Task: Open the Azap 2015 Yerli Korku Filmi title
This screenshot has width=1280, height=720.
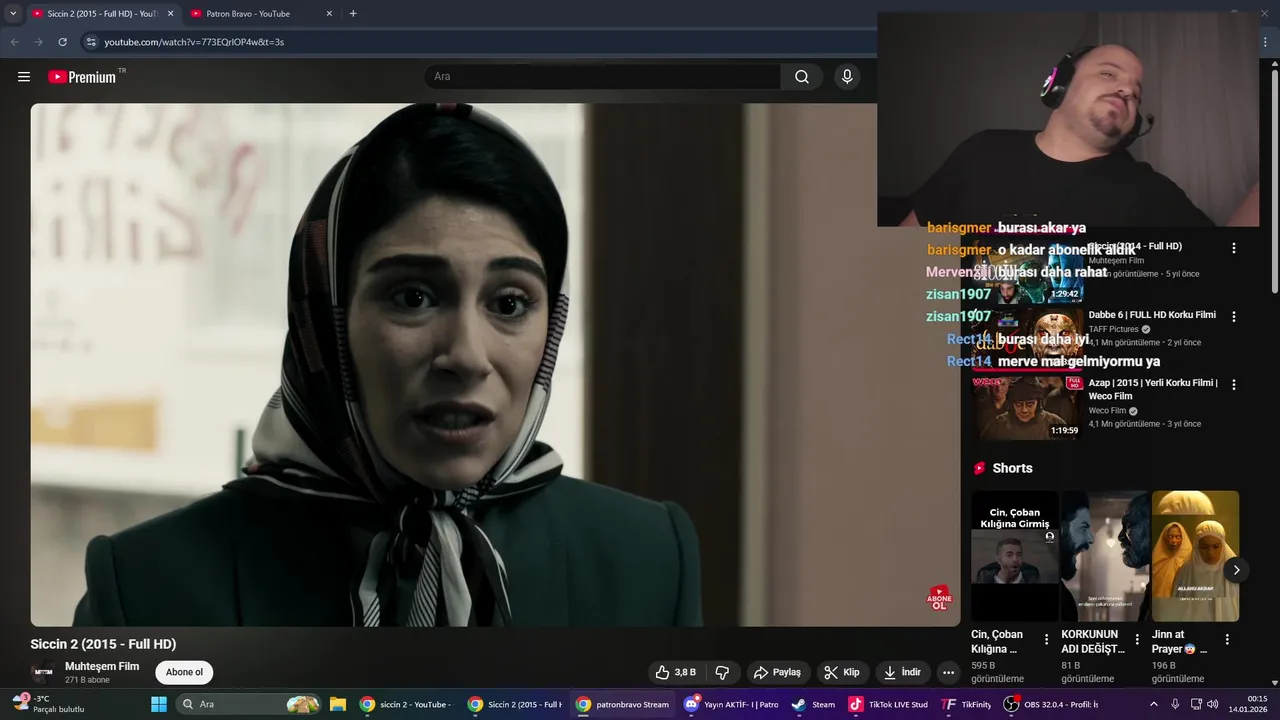Action: [x=1153, y=389]
